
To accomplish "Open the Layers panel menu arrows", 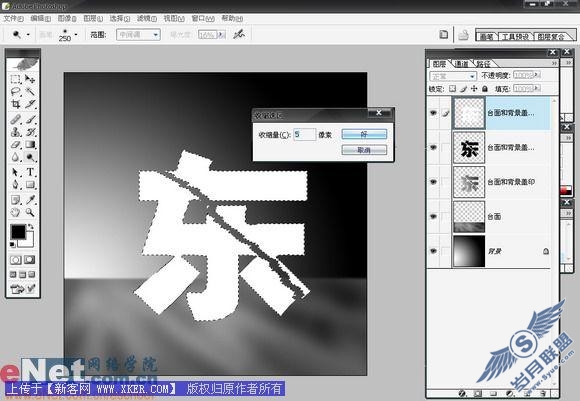I will pyautogui.click(x=554, y=64).
